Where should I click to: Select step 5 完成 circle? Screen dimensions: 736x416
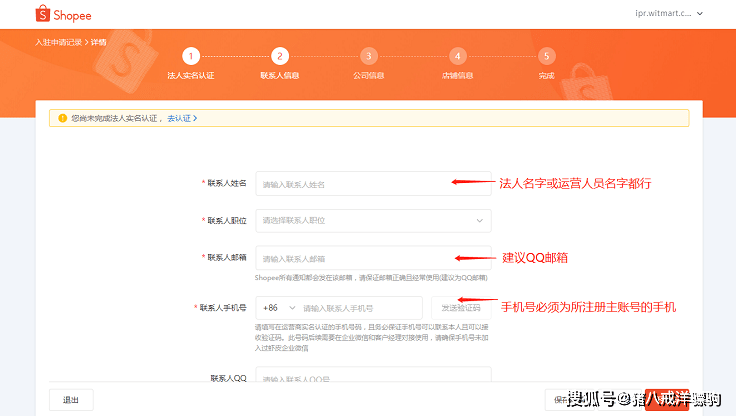click(546, 56)
